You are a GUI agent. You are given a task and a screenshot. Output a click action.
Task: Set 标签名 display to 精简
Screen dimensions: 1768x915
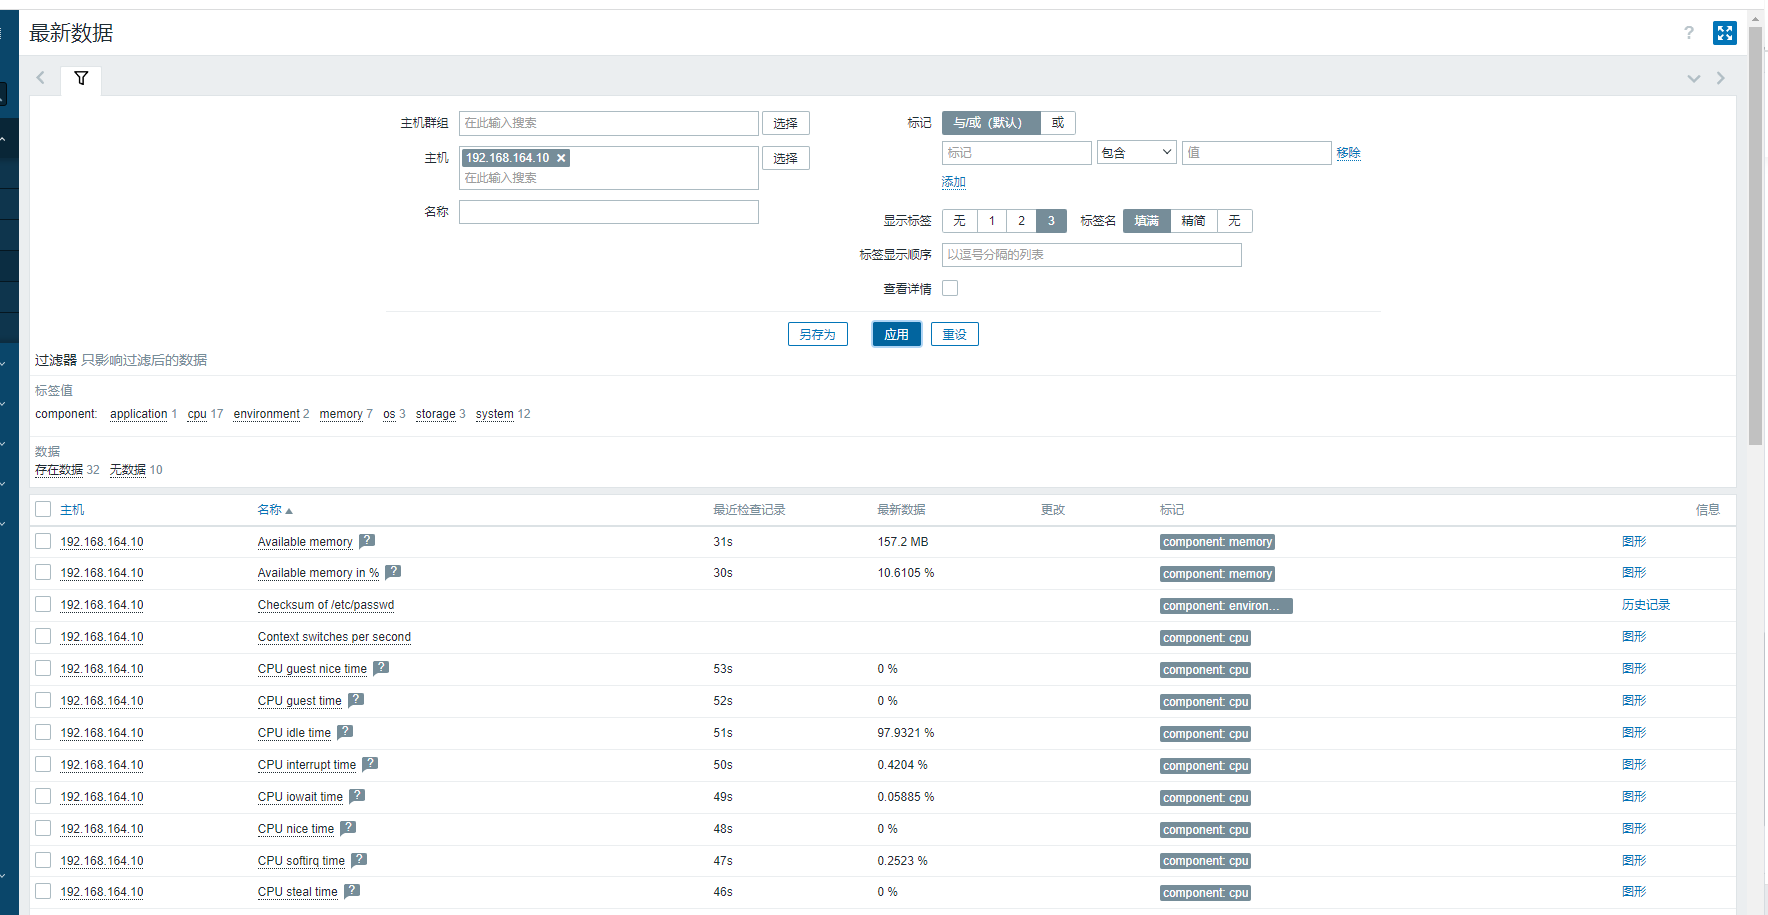point(1194,221)
